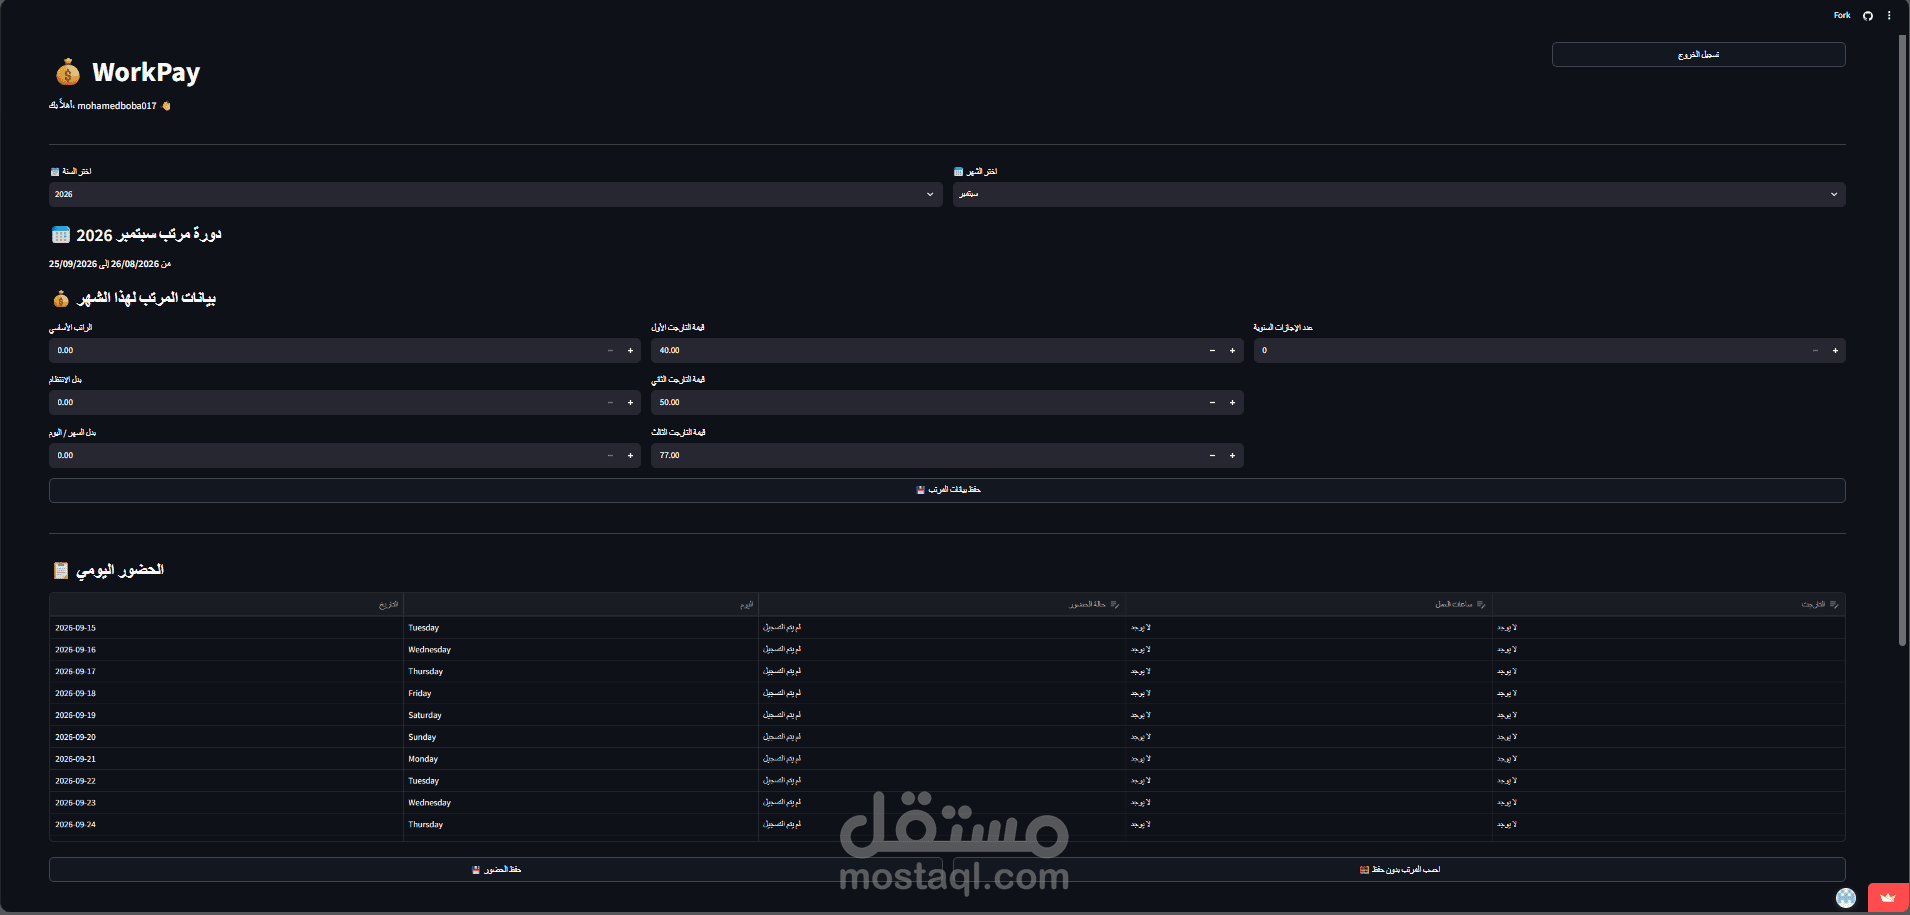Click the save attendance button (حفظ الحضور)
The width and height of the screenshot is (1910, 915).
coord(496,869)
